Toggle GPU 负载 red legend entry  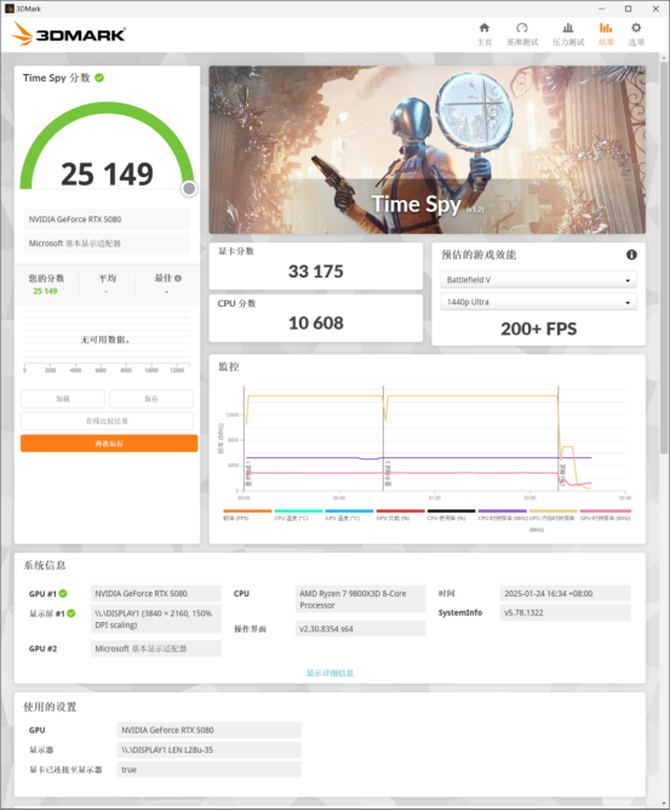coord(400,515)
